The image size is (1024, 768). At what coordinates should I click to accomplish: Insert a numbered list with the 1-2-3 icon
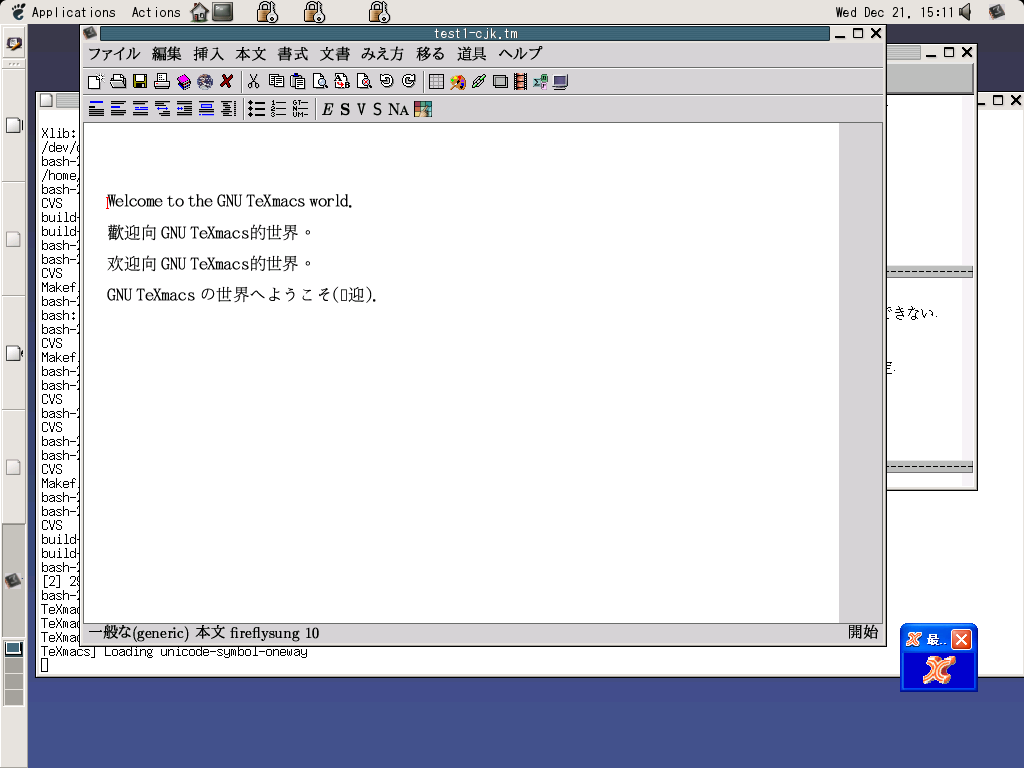(x=278, y=109)
